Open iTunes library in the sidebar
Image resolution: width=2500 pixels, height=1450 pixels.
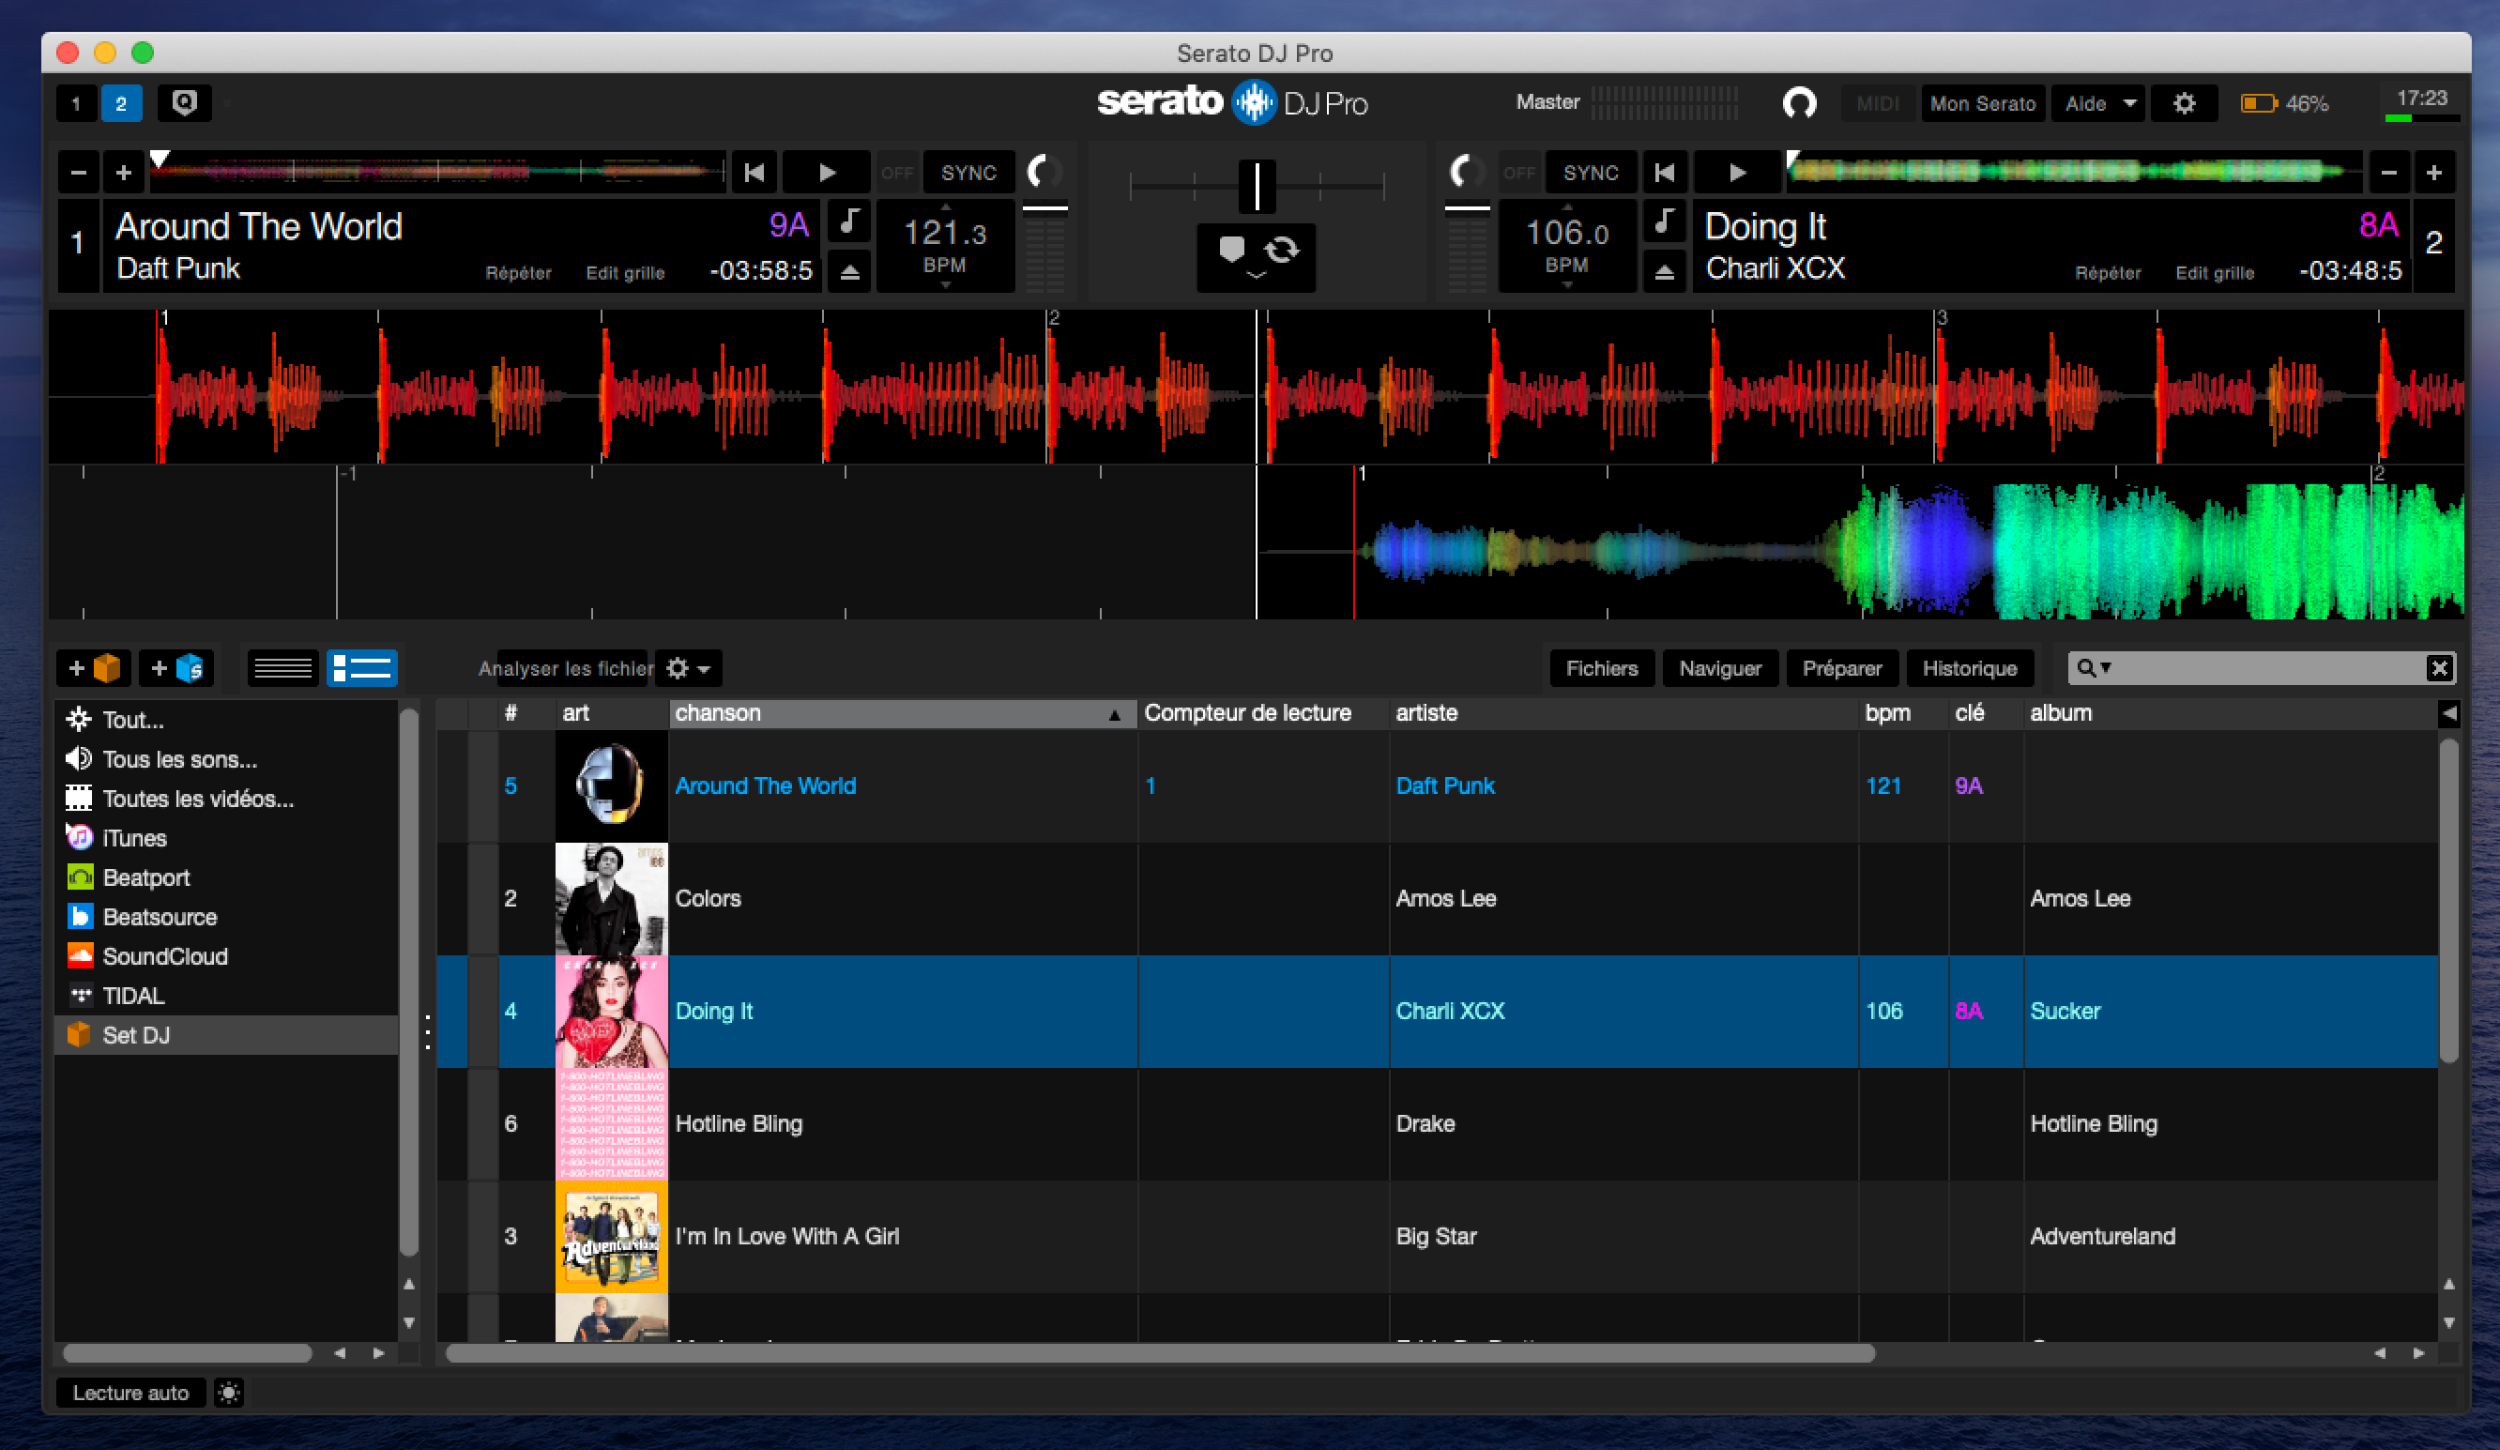click(133, 838)
